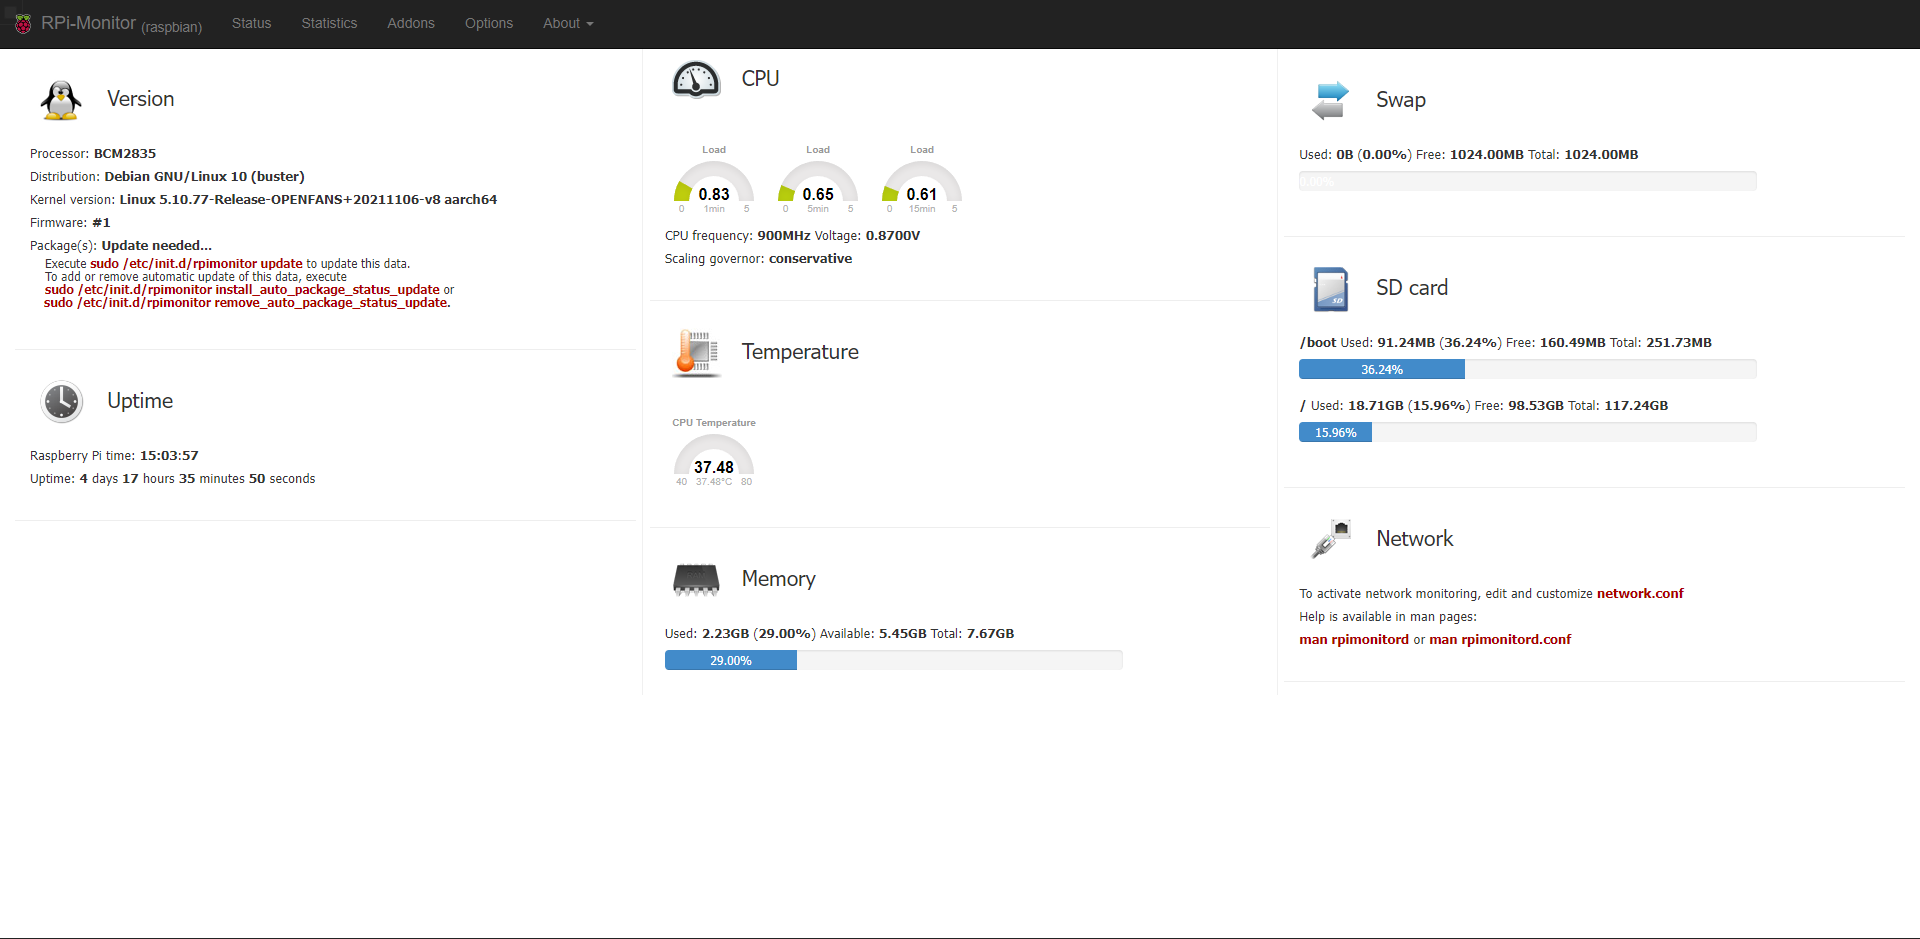Open the Status page

251,23
